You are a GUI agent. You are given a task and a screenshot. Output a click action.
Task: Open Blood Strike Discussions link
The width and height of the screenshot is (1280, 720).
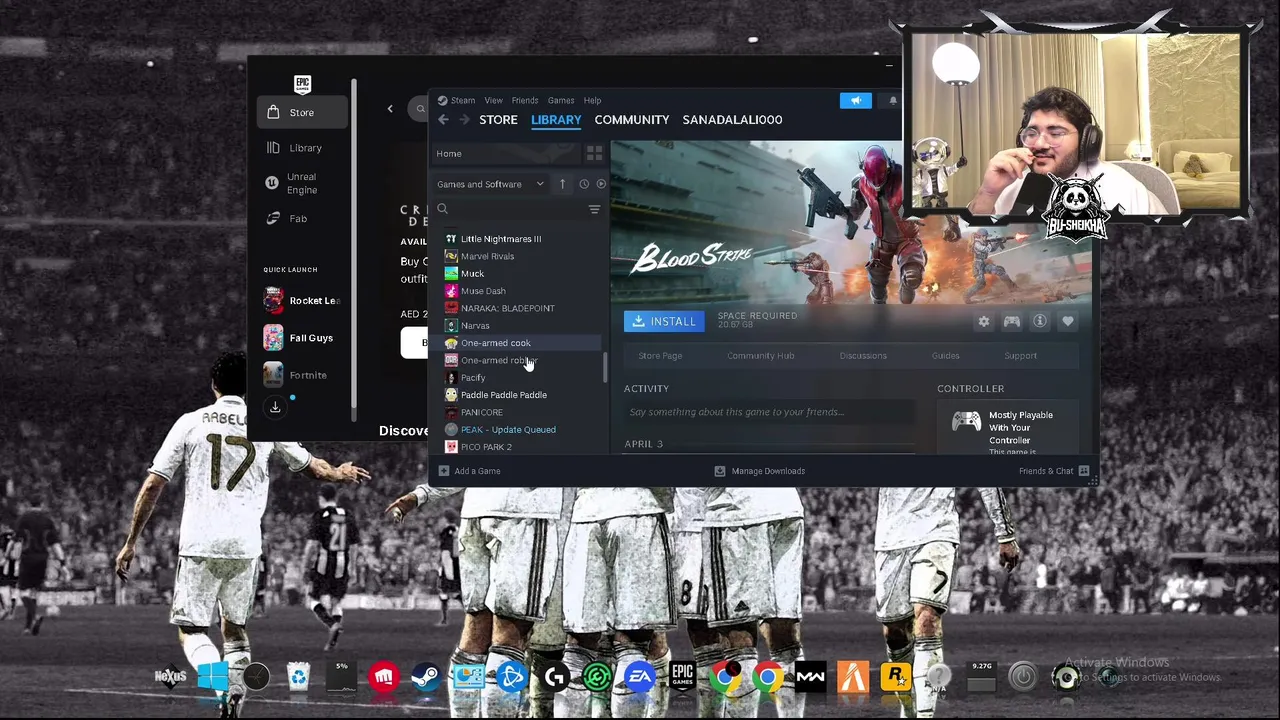tap(863, 356)
